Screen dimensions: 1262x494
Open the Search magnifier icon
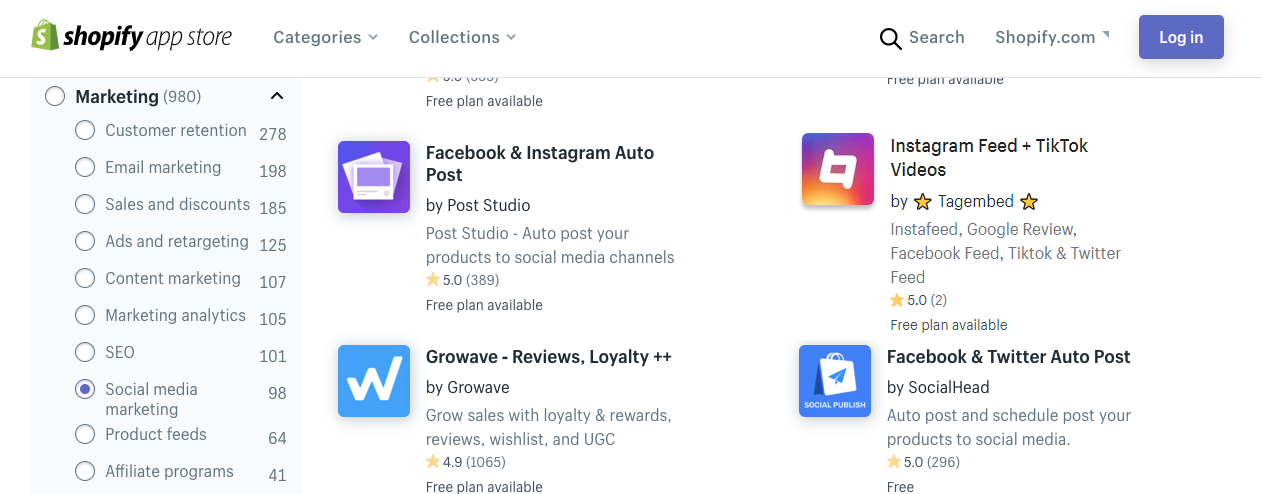coord(890,38)
